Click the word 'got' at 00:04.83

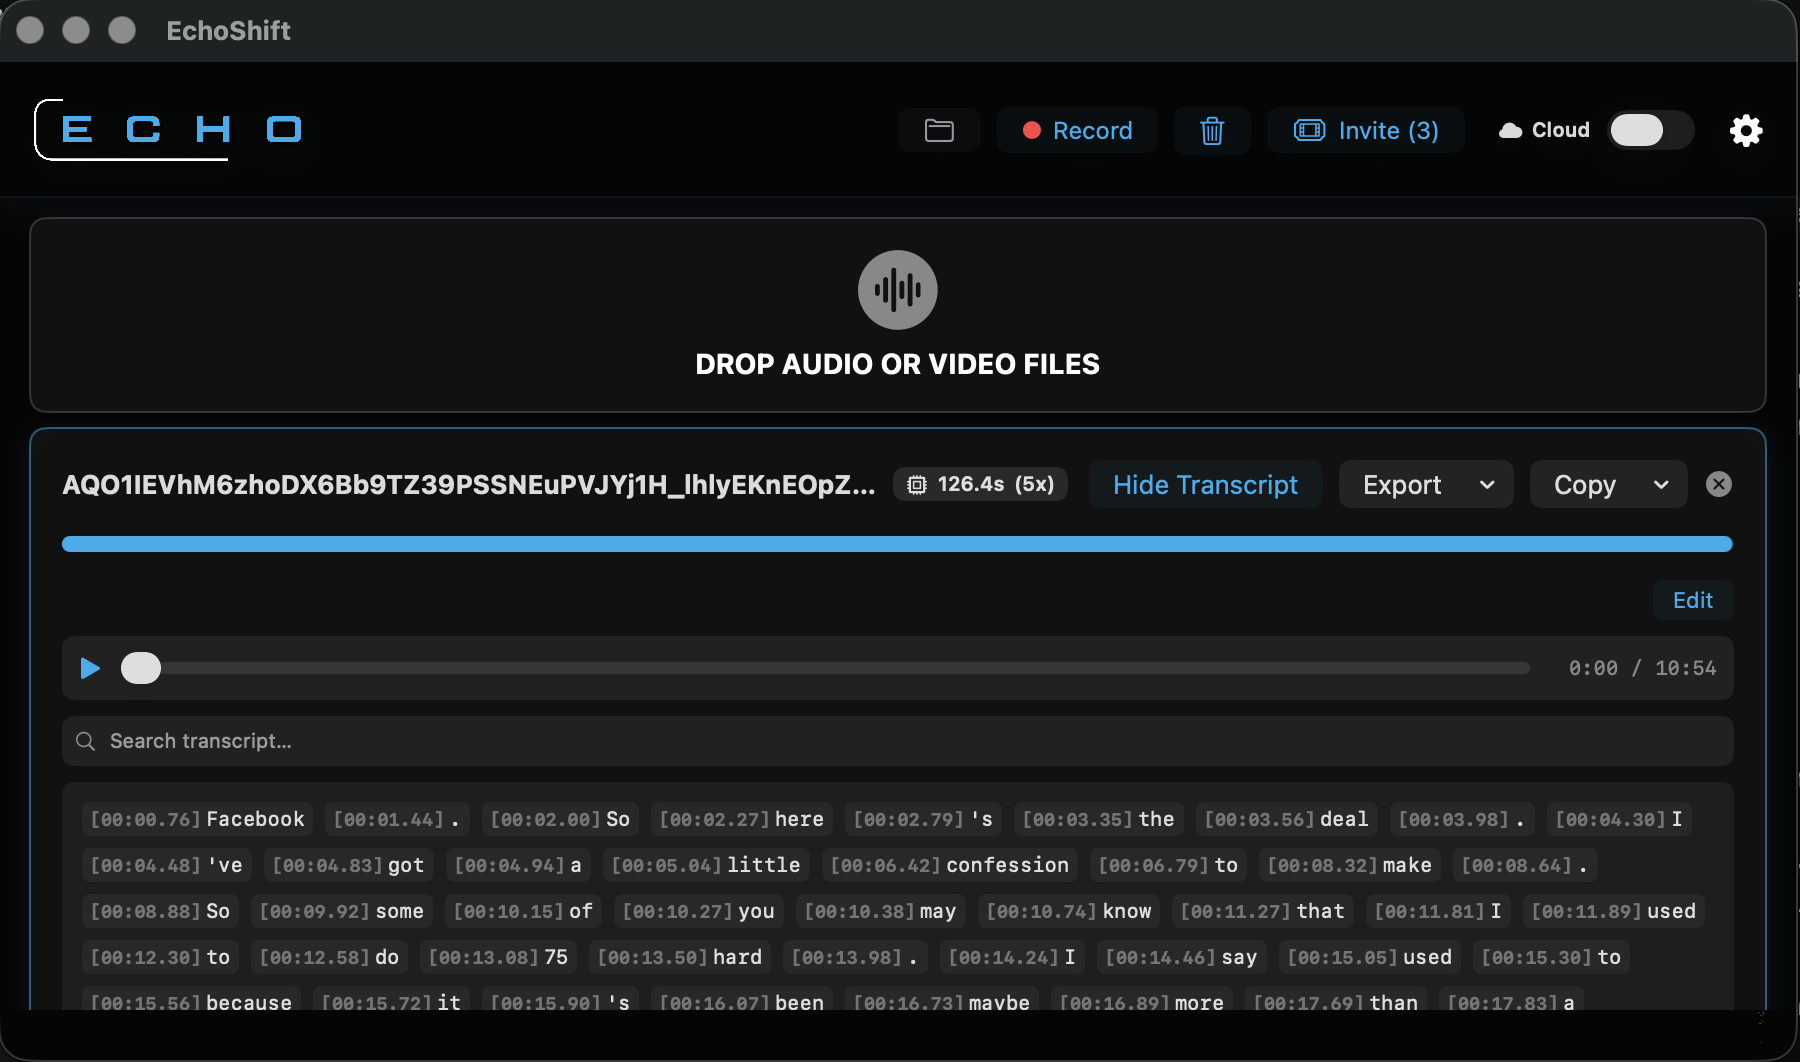pyautogui.click(x=348, y=865)
